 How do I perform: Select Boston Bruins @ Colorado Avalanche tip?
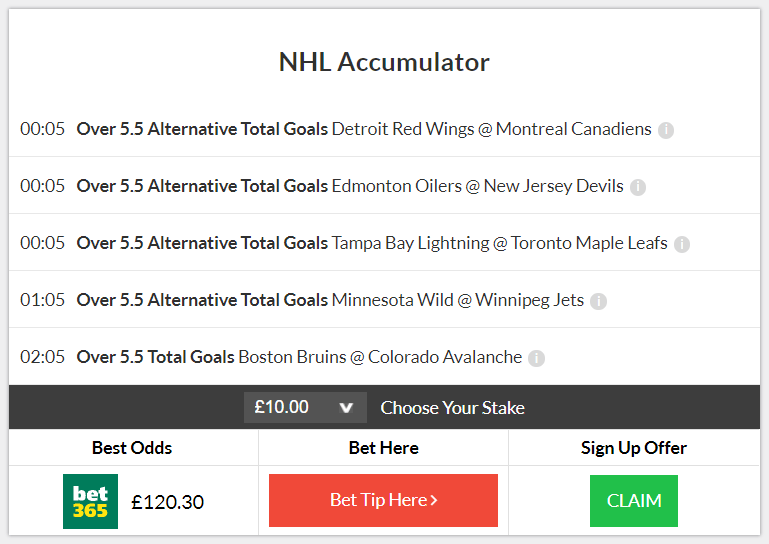pyautogui.click(x=384, y=357)
